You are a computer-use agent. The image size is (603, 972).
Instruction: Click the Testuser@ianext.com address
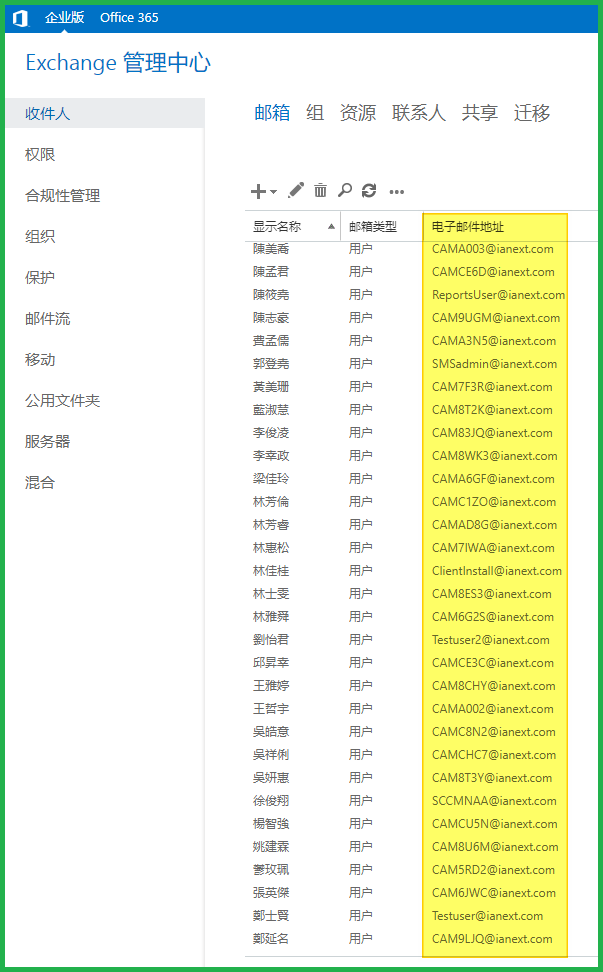coord(487,916)
